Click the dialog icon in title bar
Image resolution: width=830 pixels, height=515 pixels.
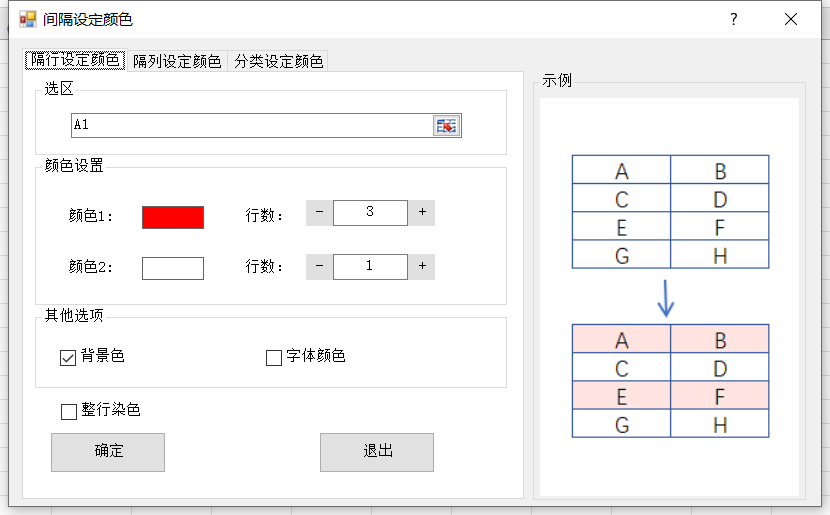point(28,19)
